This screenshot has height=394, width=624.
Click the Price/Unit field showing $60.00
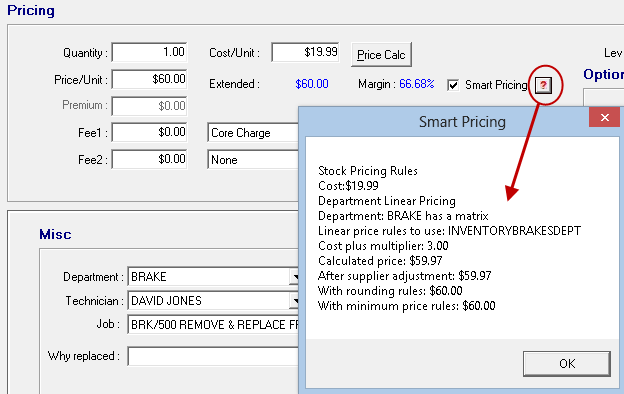(149, 79)
